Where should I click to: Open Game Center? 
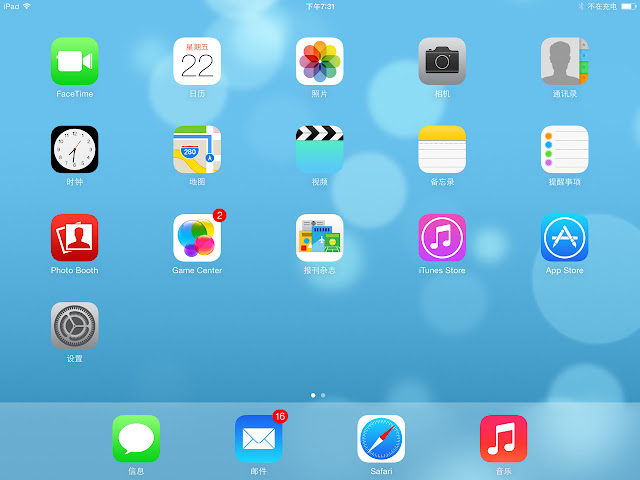197,238
